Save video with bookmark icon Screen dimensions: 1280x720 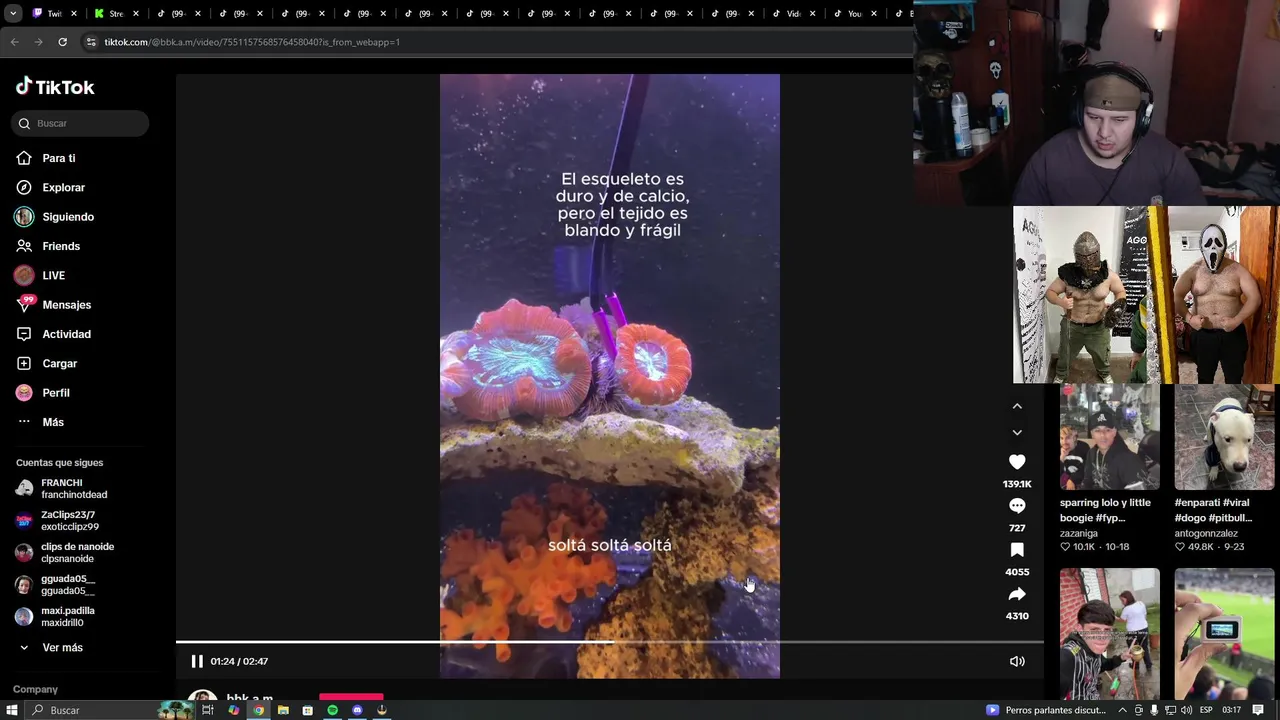point(1017,550)
